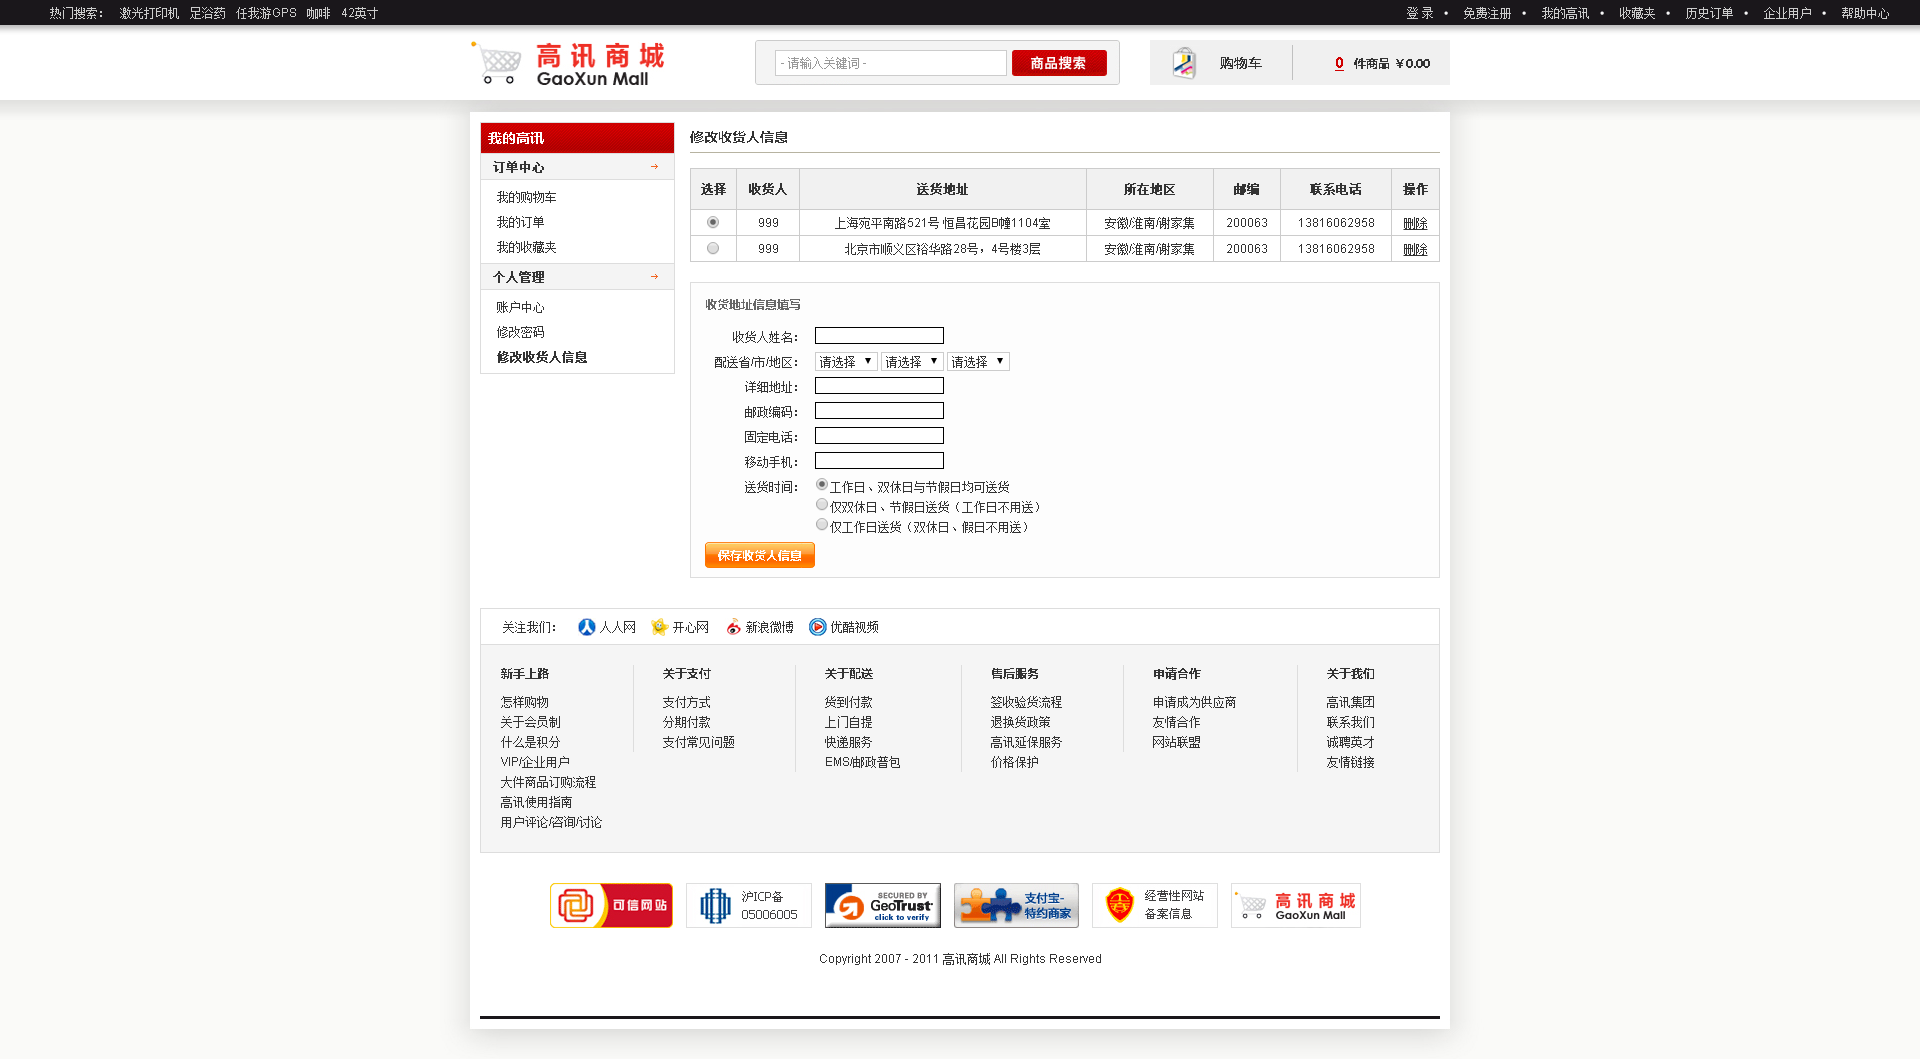Image resolution: width=1920 pixels, height=1059 pixels.
Task: Delete the Beijing address row
Action: tap(1414, 249)
